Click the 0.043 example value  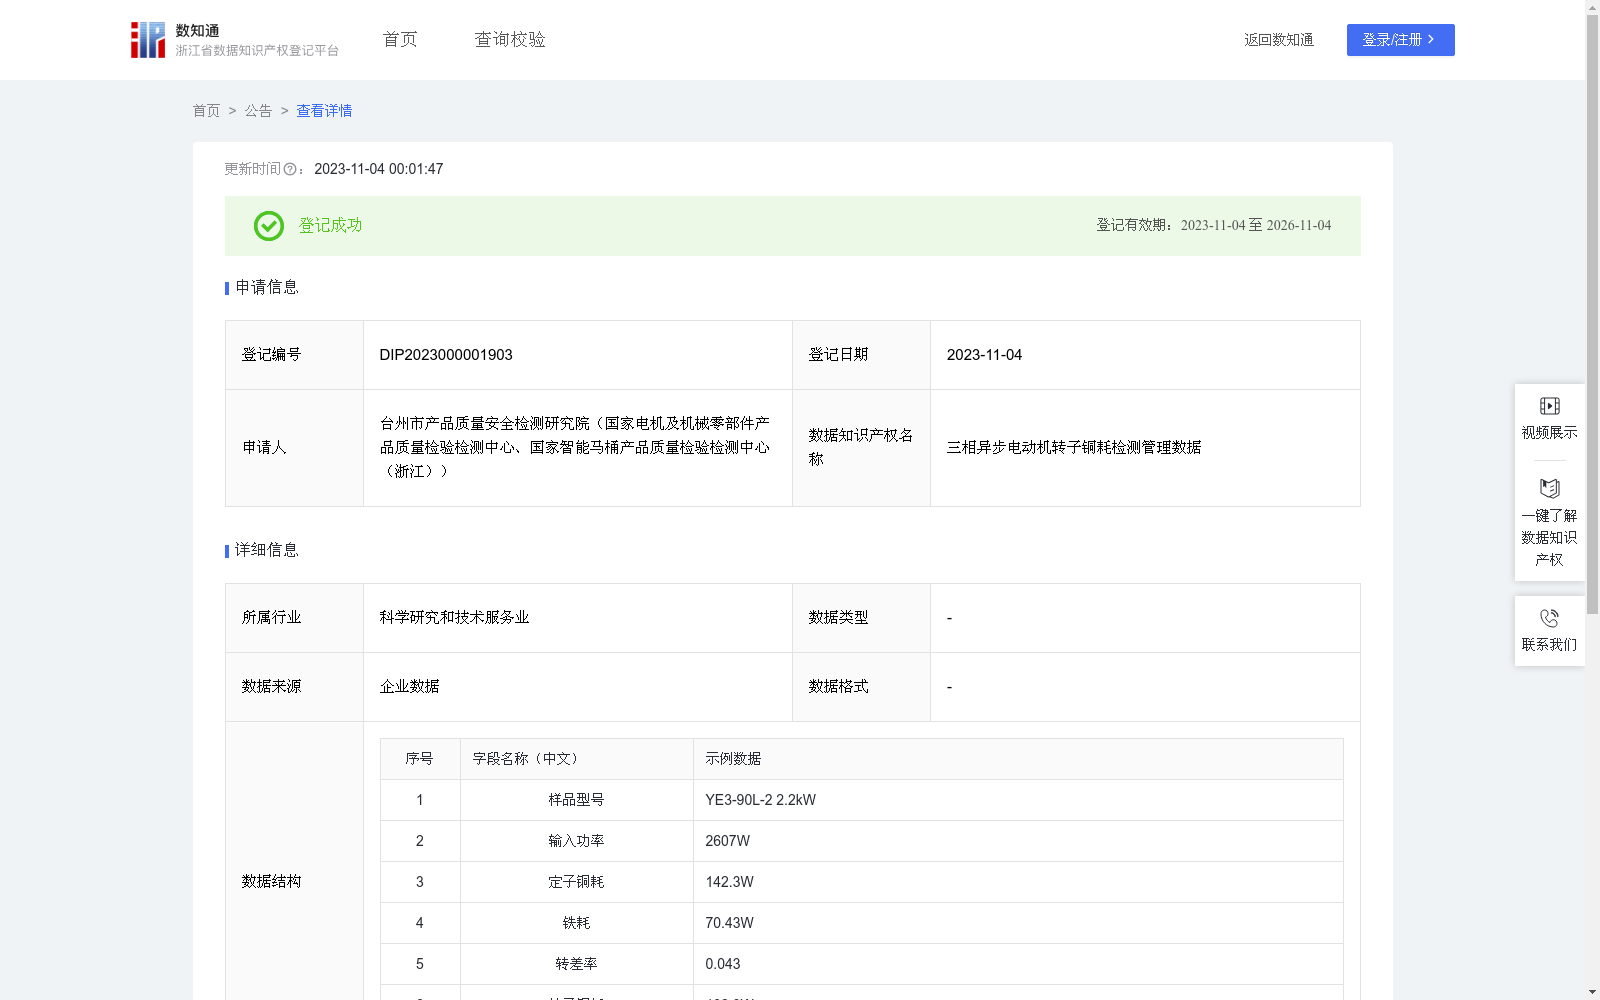tap(723, 964)
